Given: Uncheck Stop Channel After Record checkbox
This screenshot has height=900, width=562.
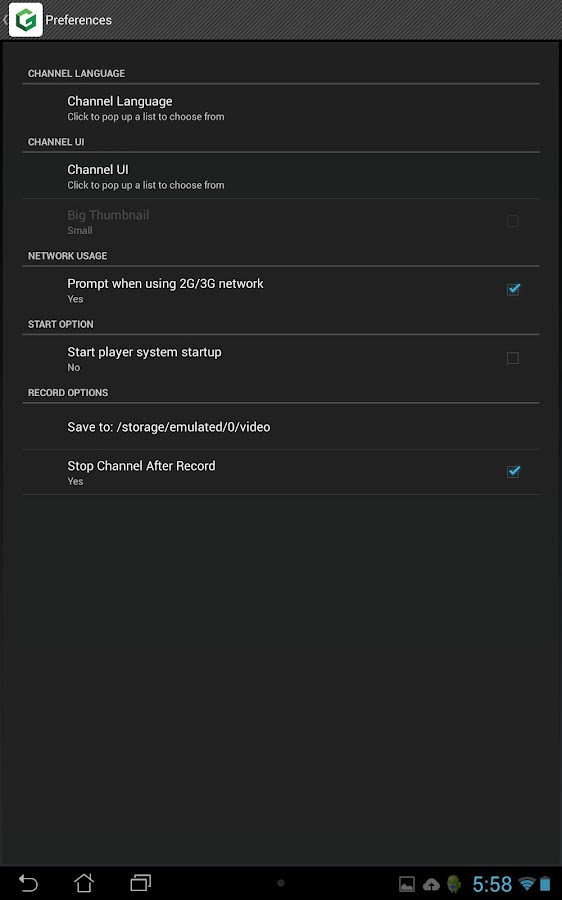Looking at the screenshot, I should 513,472.
